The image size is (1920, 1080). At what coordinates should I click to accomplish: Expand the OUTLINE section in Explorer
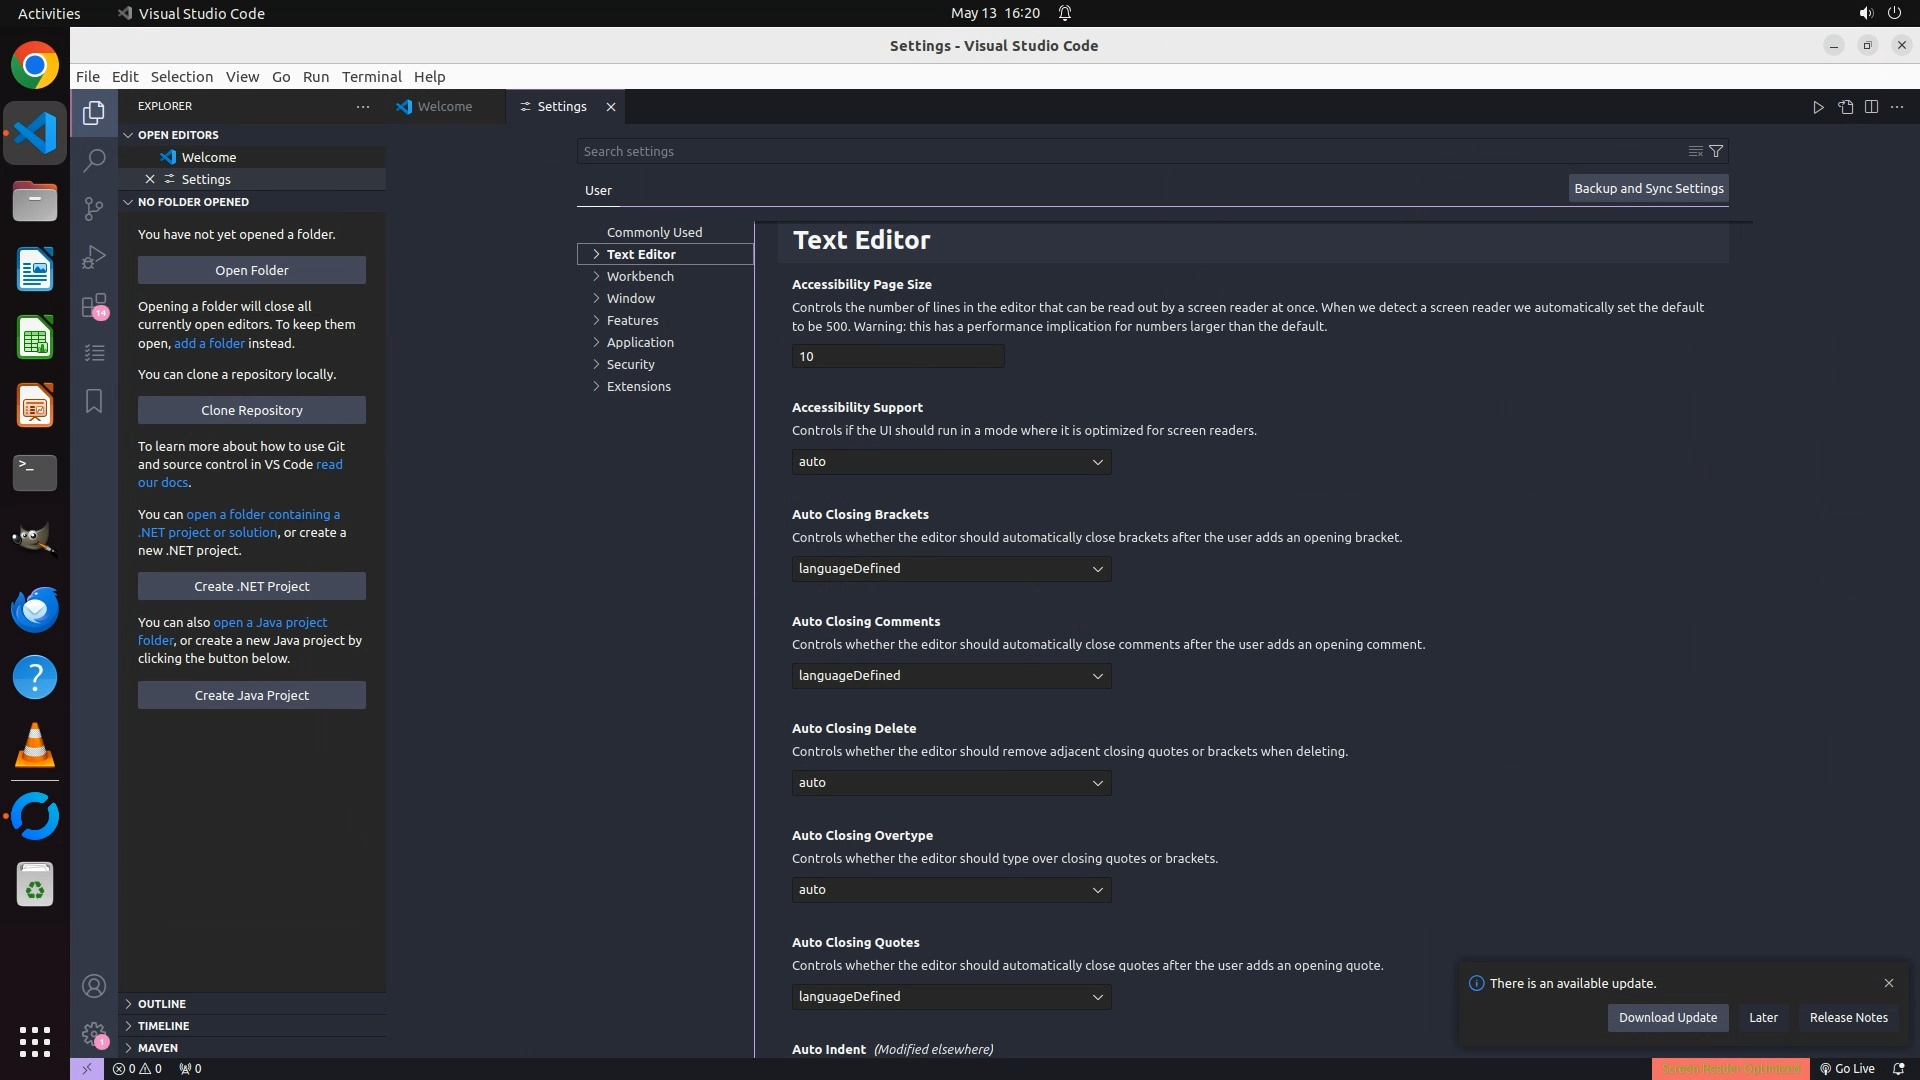162,1003
